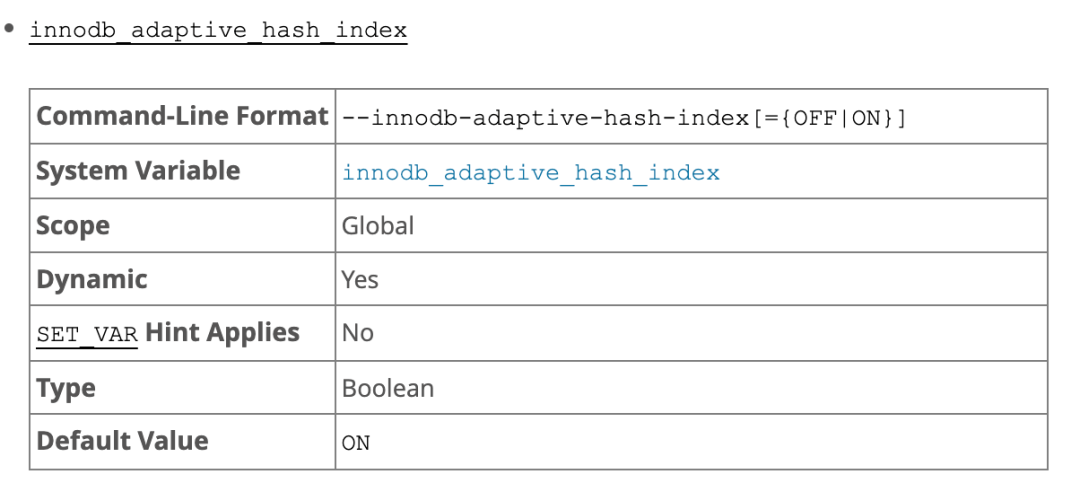This screenshot has width=1080, height=483.
Task: Select the Global scope value
Action: (x=378, y=226)
